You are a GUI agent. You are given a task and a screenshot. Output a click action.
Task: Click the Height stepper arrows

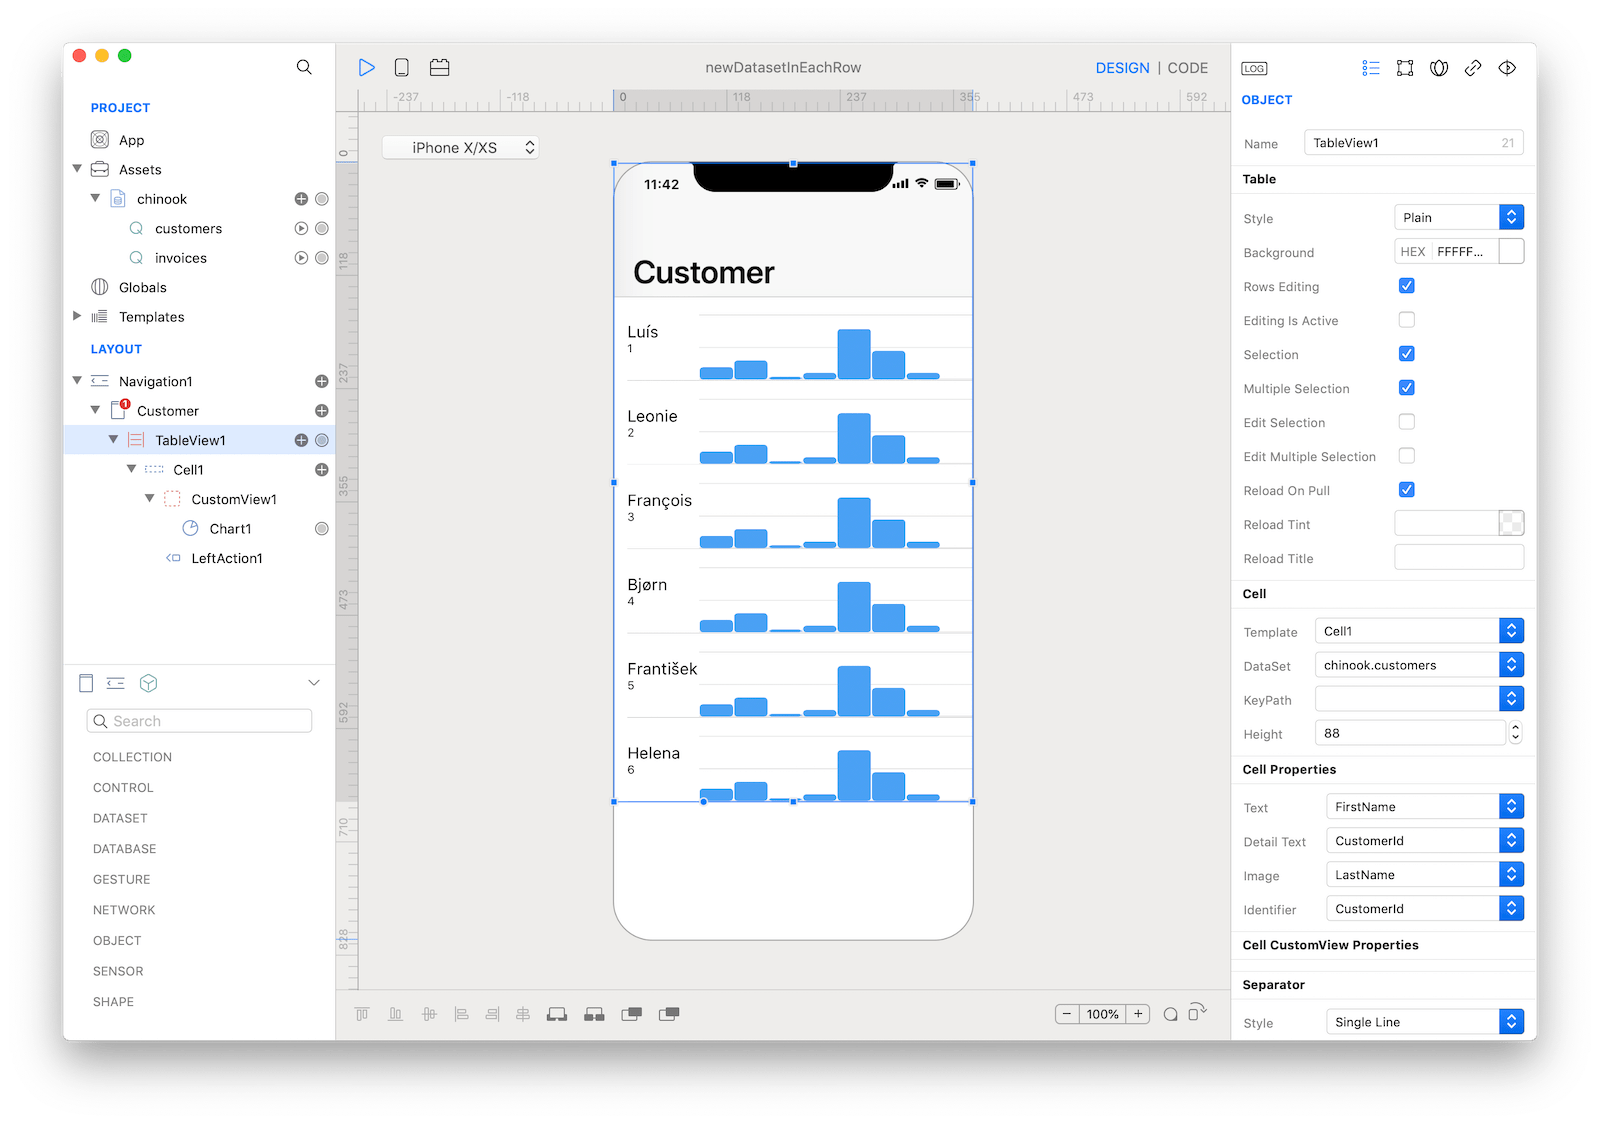pyautogui.click(x=1516, y=733)
